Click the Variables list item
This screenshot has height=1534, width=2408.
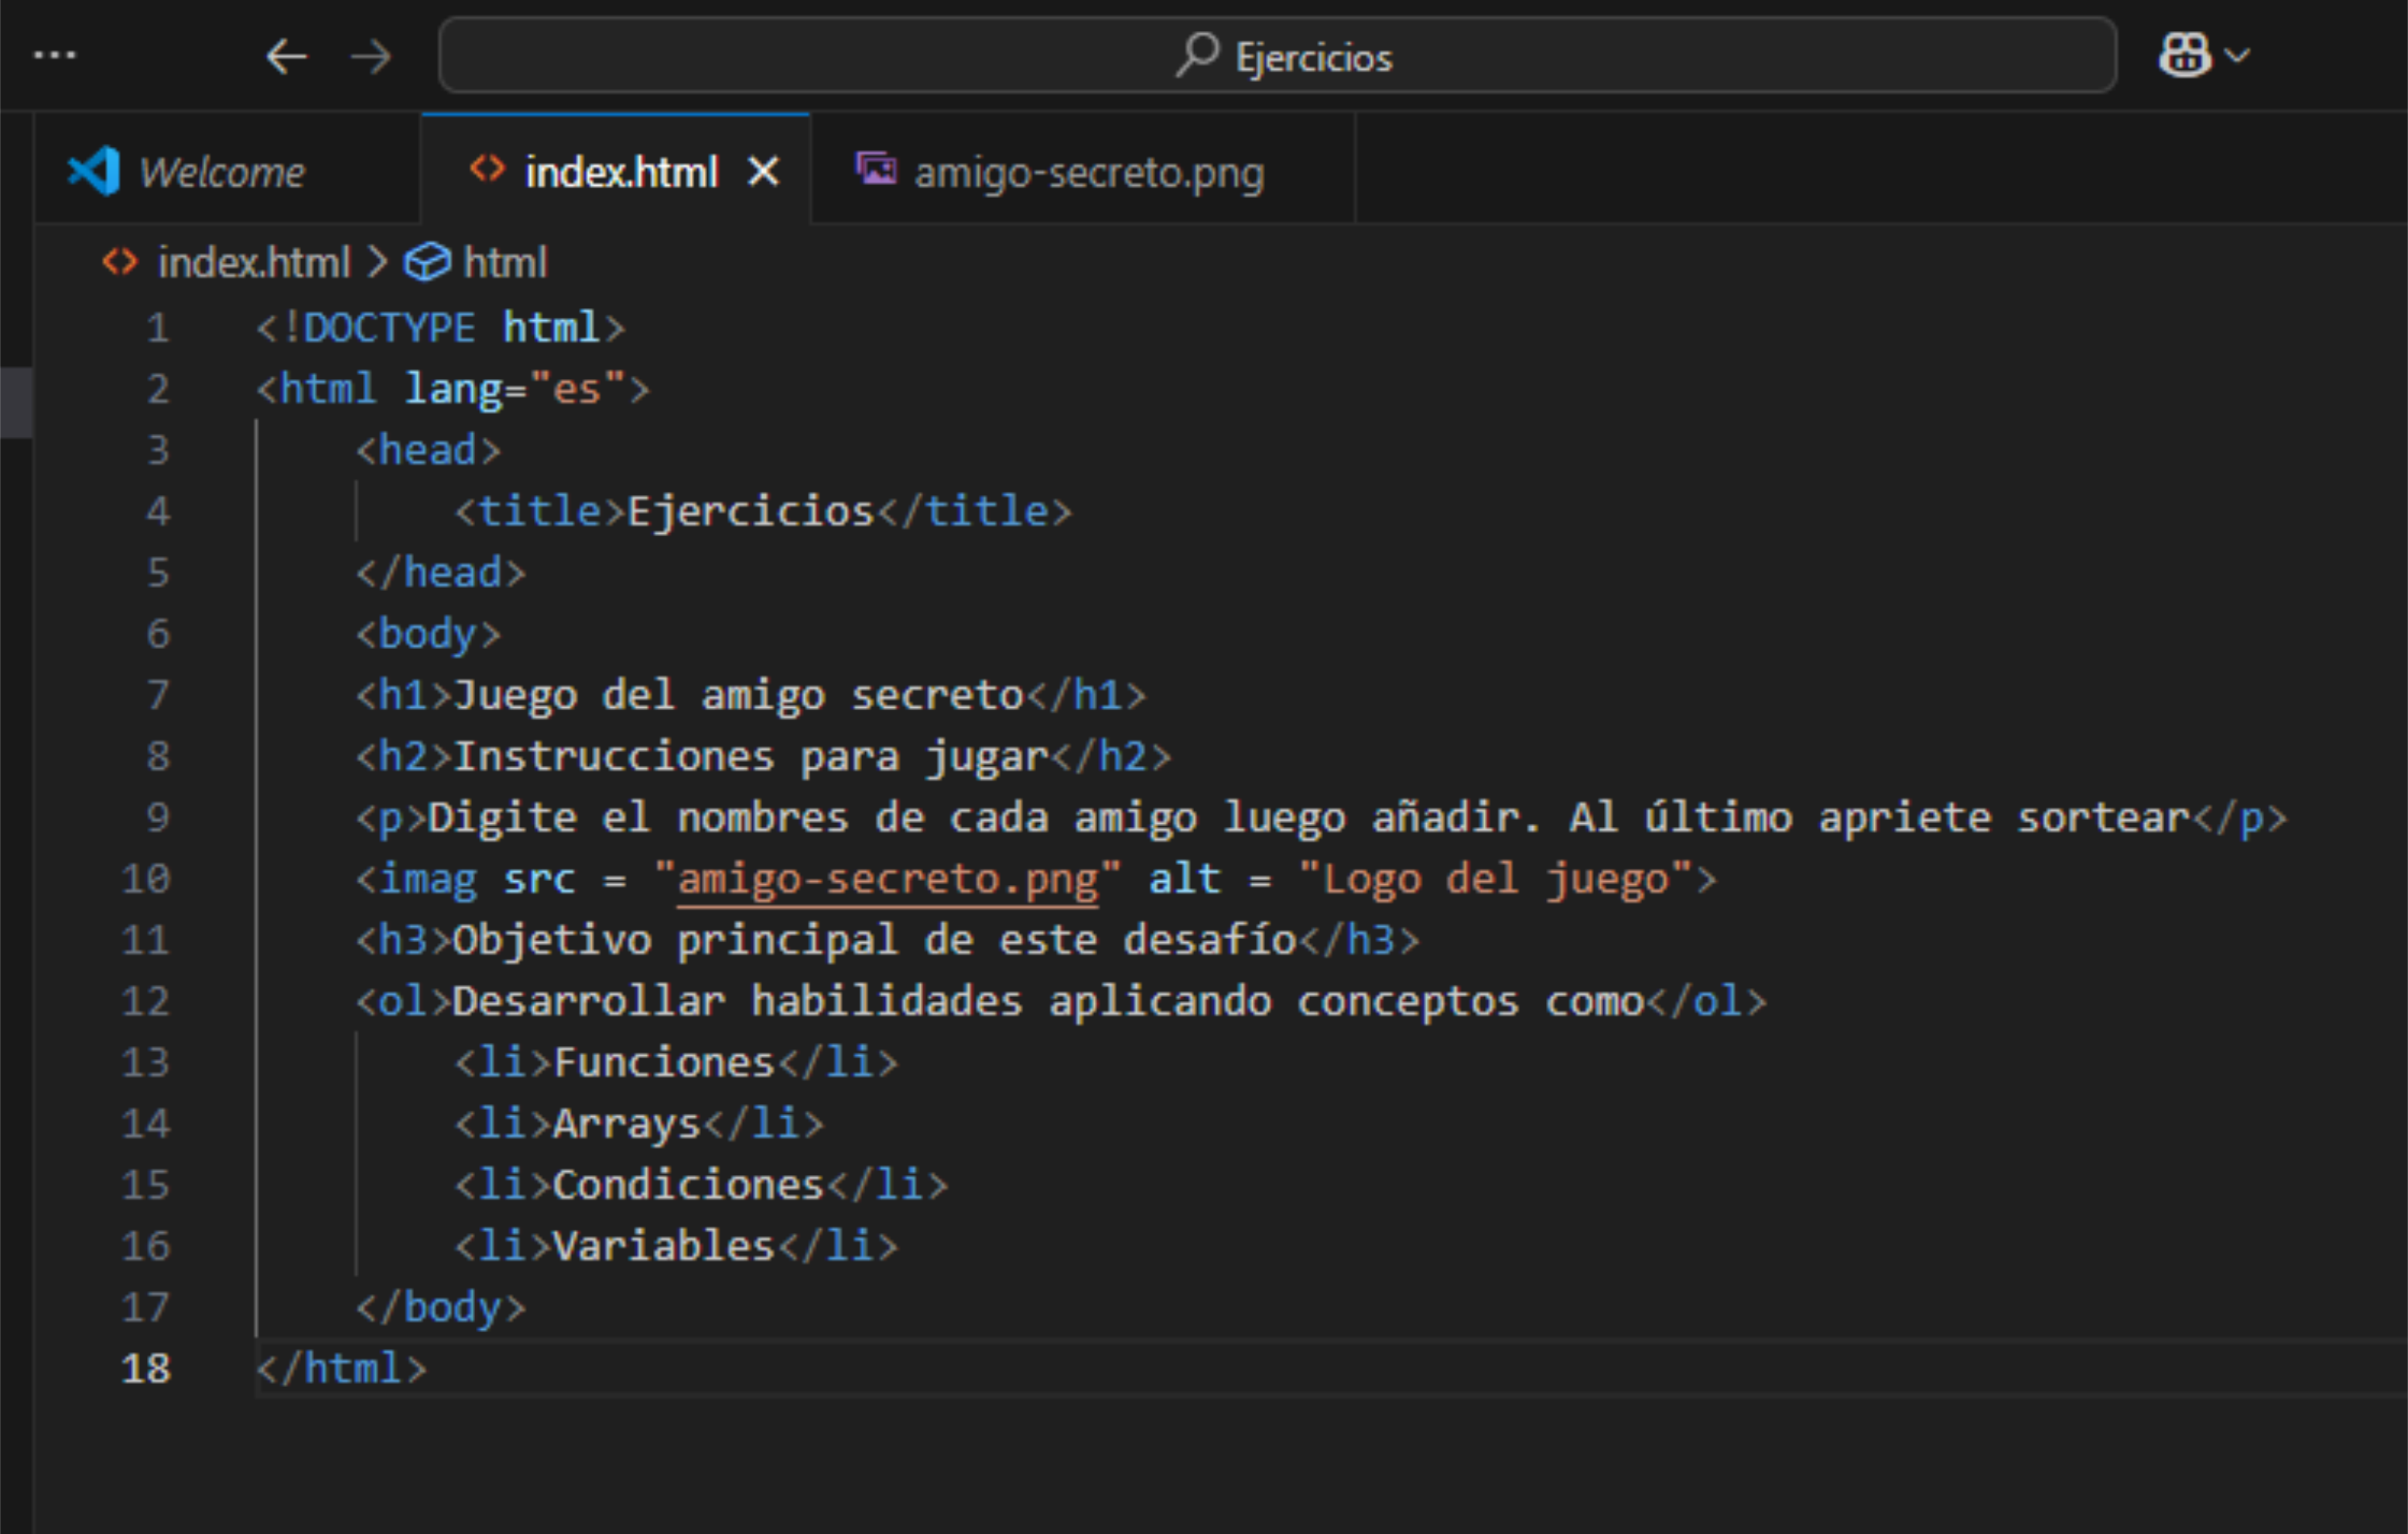(677, 1246)
